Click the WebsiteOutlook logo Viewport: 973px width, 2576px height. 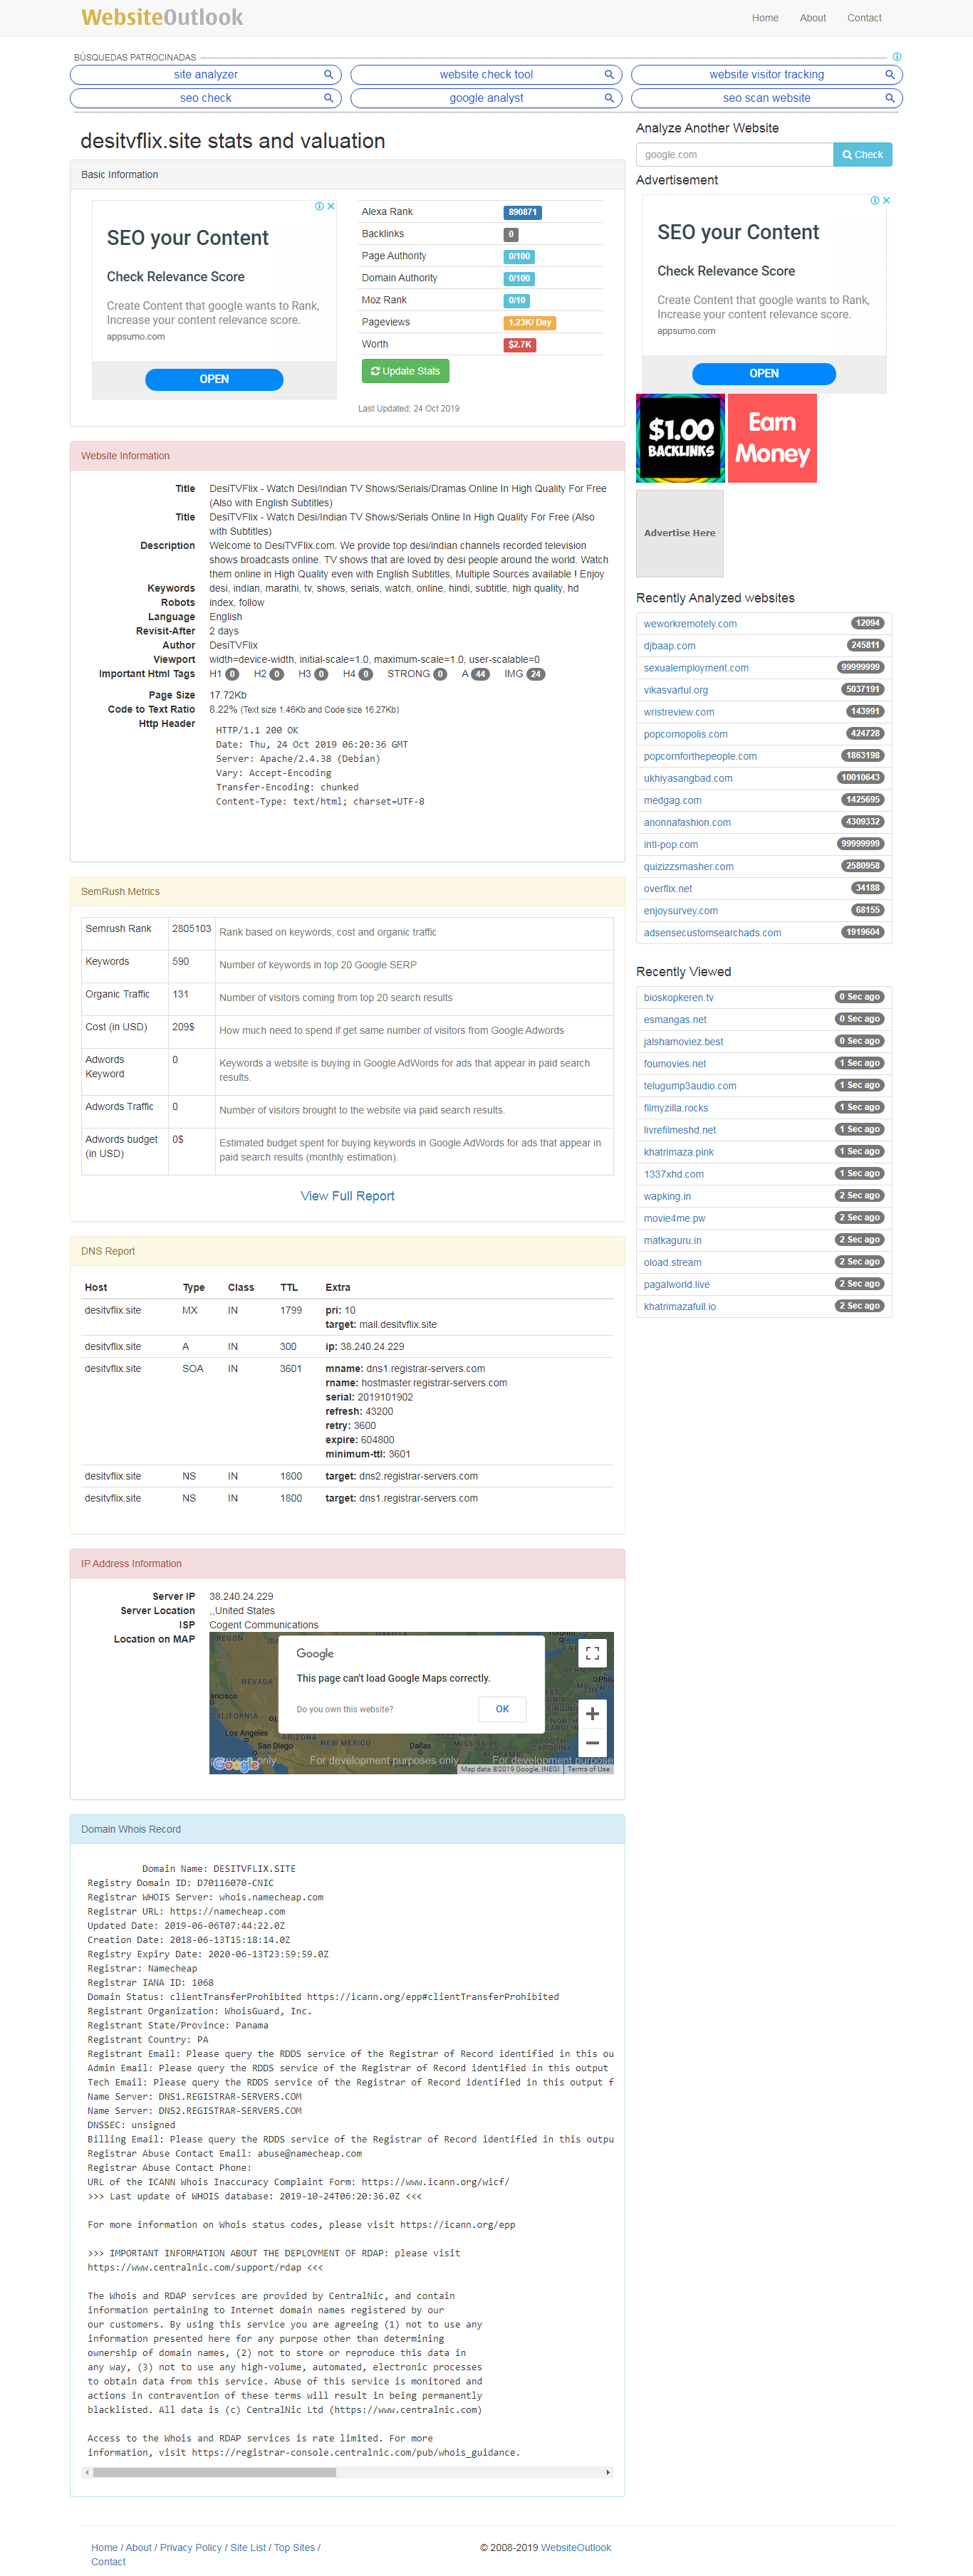162,17
